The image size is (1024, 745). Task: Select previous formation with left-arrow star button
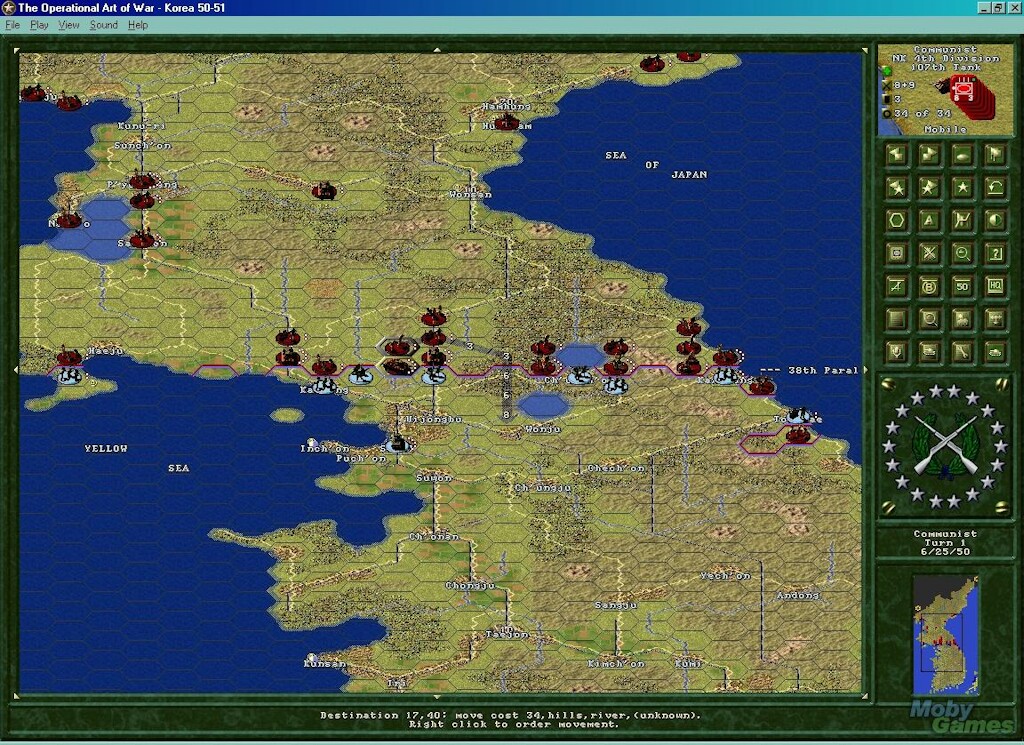pyautogui.click(x=897, y=188)
